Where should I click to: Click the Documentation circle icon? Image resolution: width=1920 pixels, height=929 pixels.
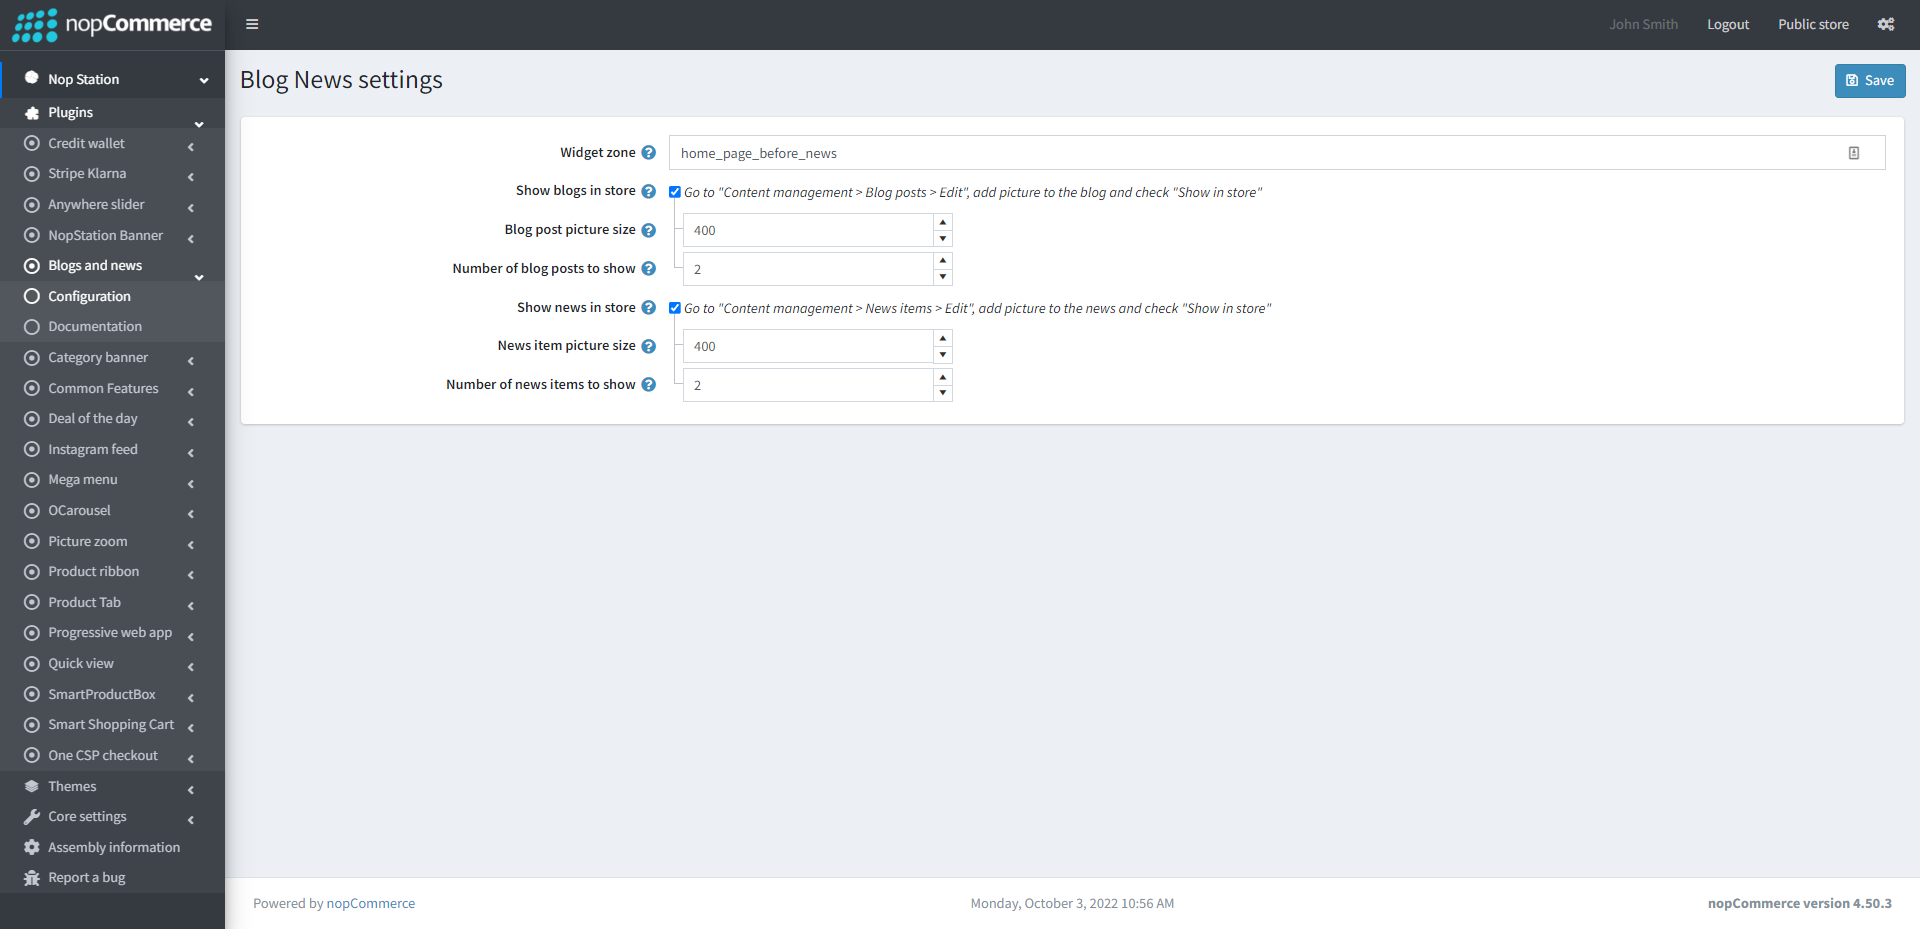coord(32,327)
